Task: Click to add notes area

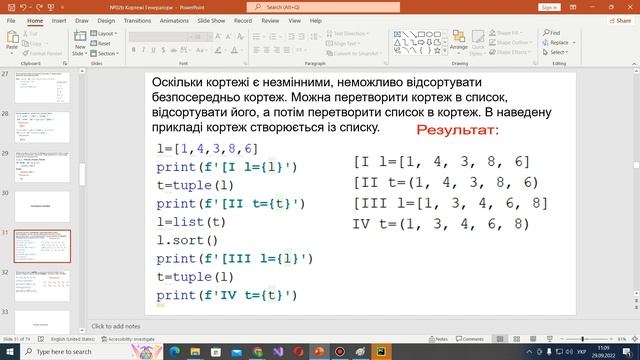Action: point(116,326)
